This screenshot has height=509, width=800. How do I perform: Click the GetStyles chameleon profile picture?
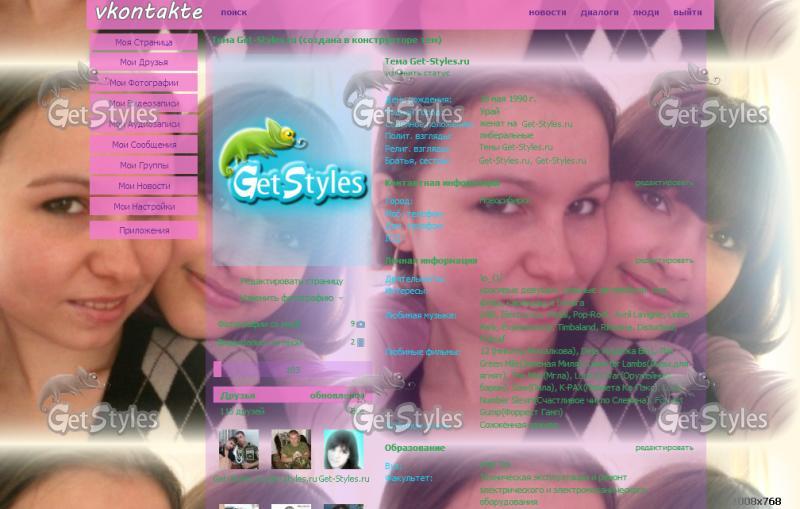[x=292, y=161]
